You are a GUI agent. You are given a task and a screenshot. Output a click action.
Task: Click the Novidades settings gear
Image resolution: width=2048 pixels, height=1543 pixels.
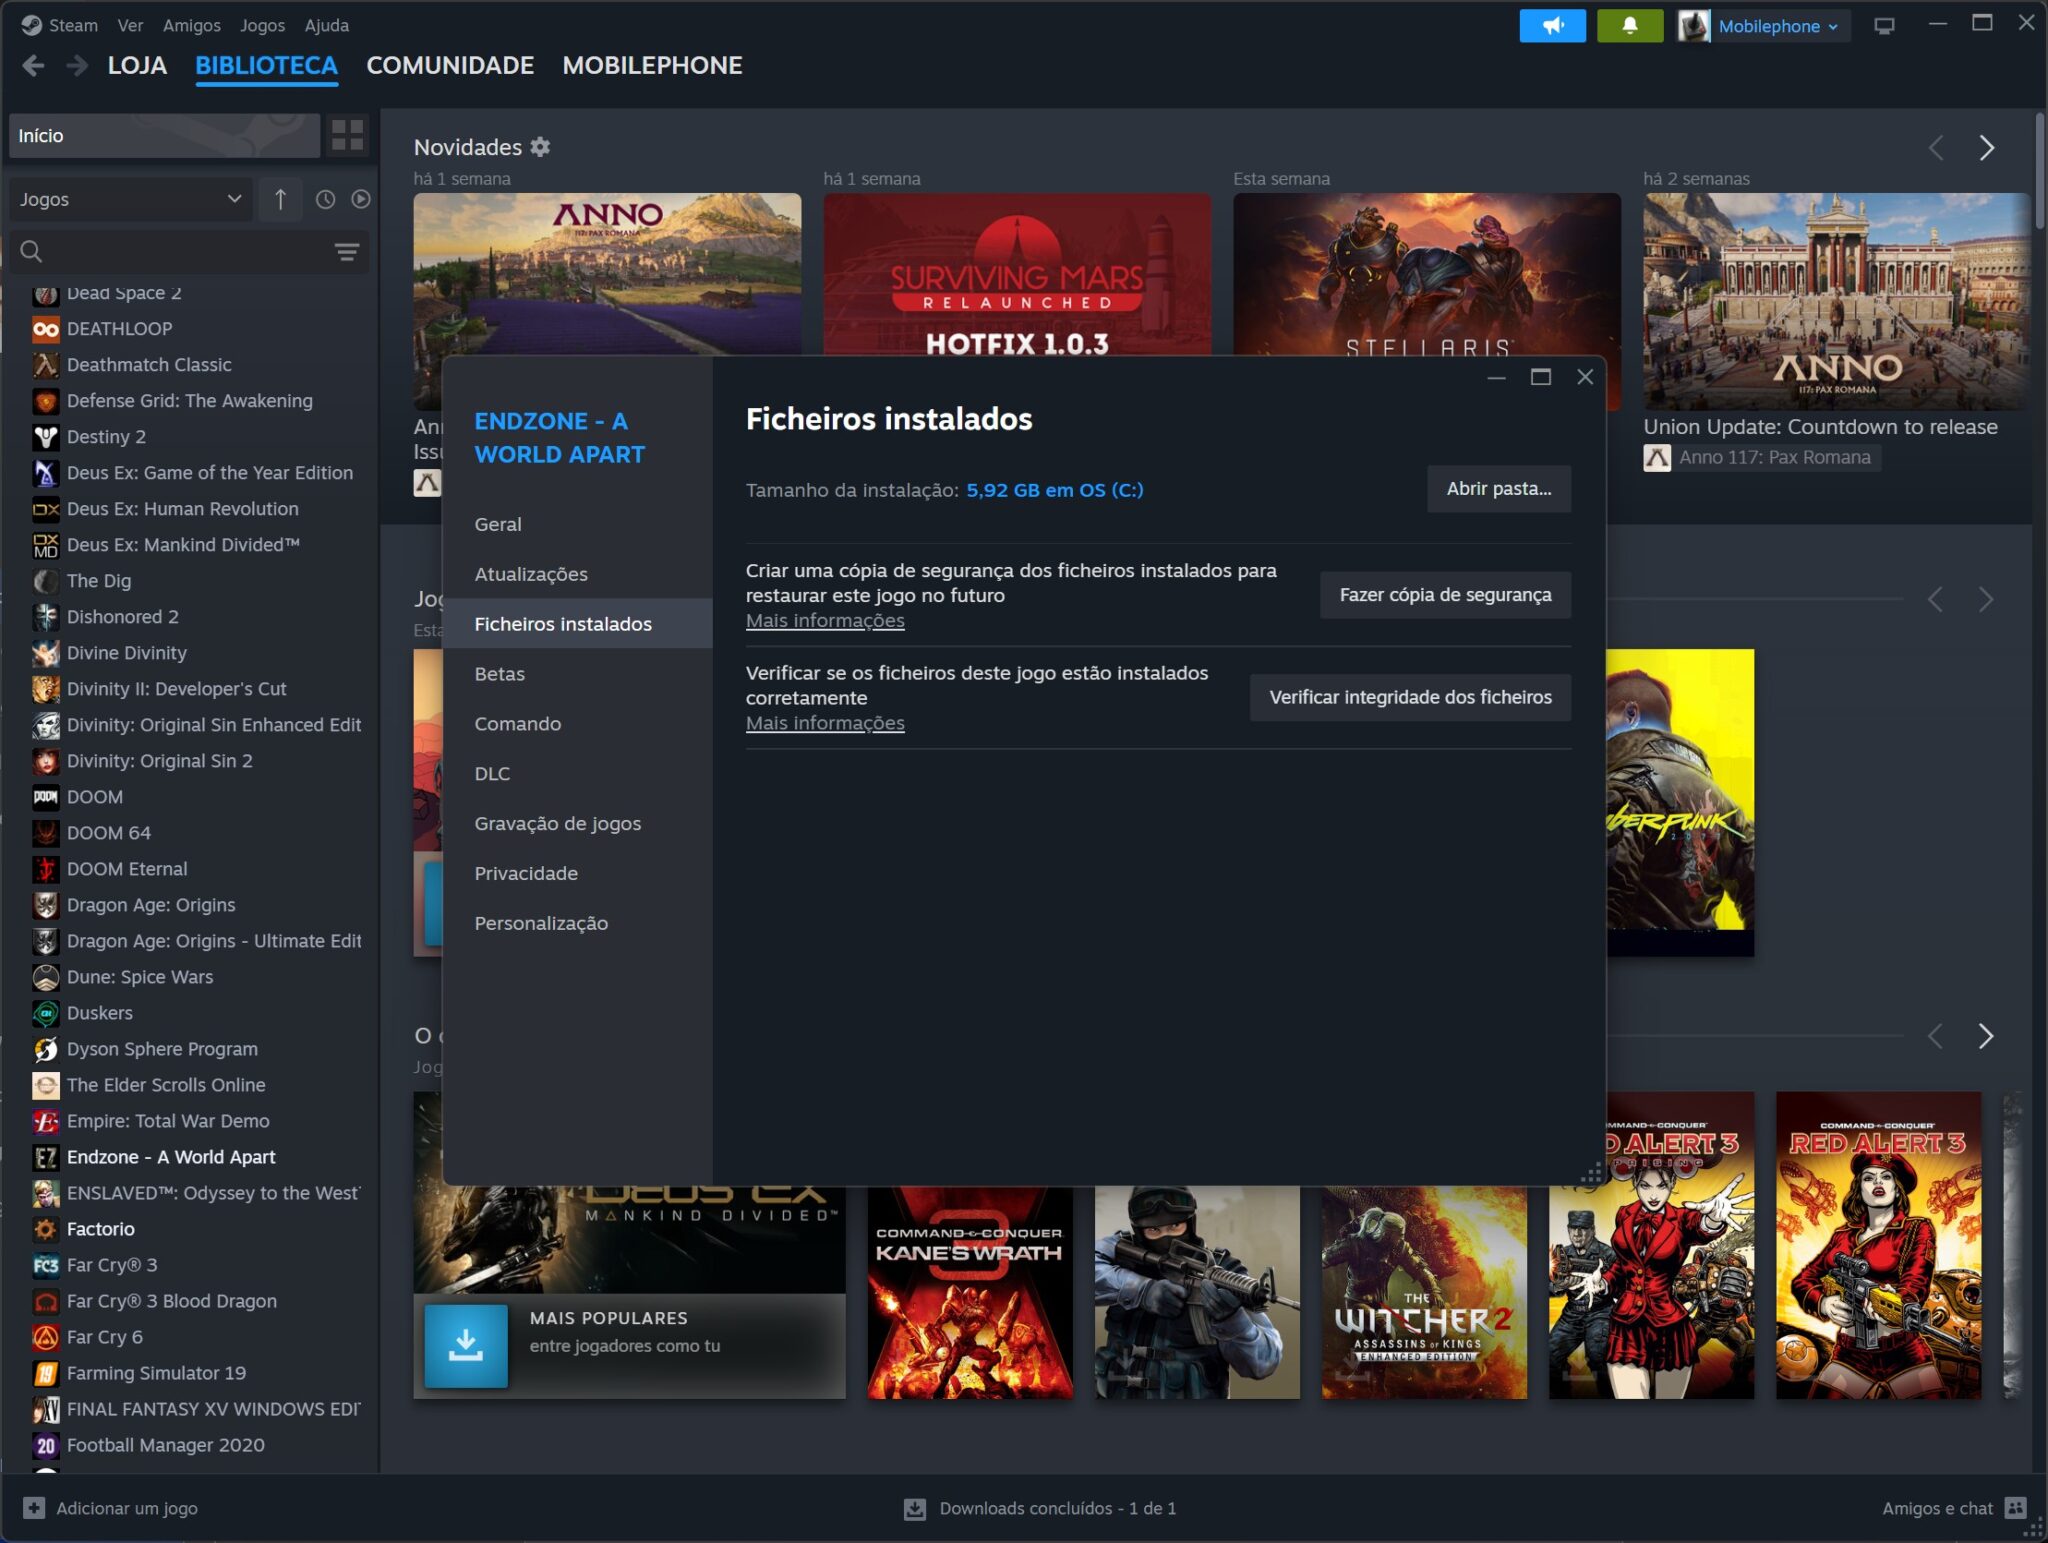pyautogui.click(x=541, y=147)
